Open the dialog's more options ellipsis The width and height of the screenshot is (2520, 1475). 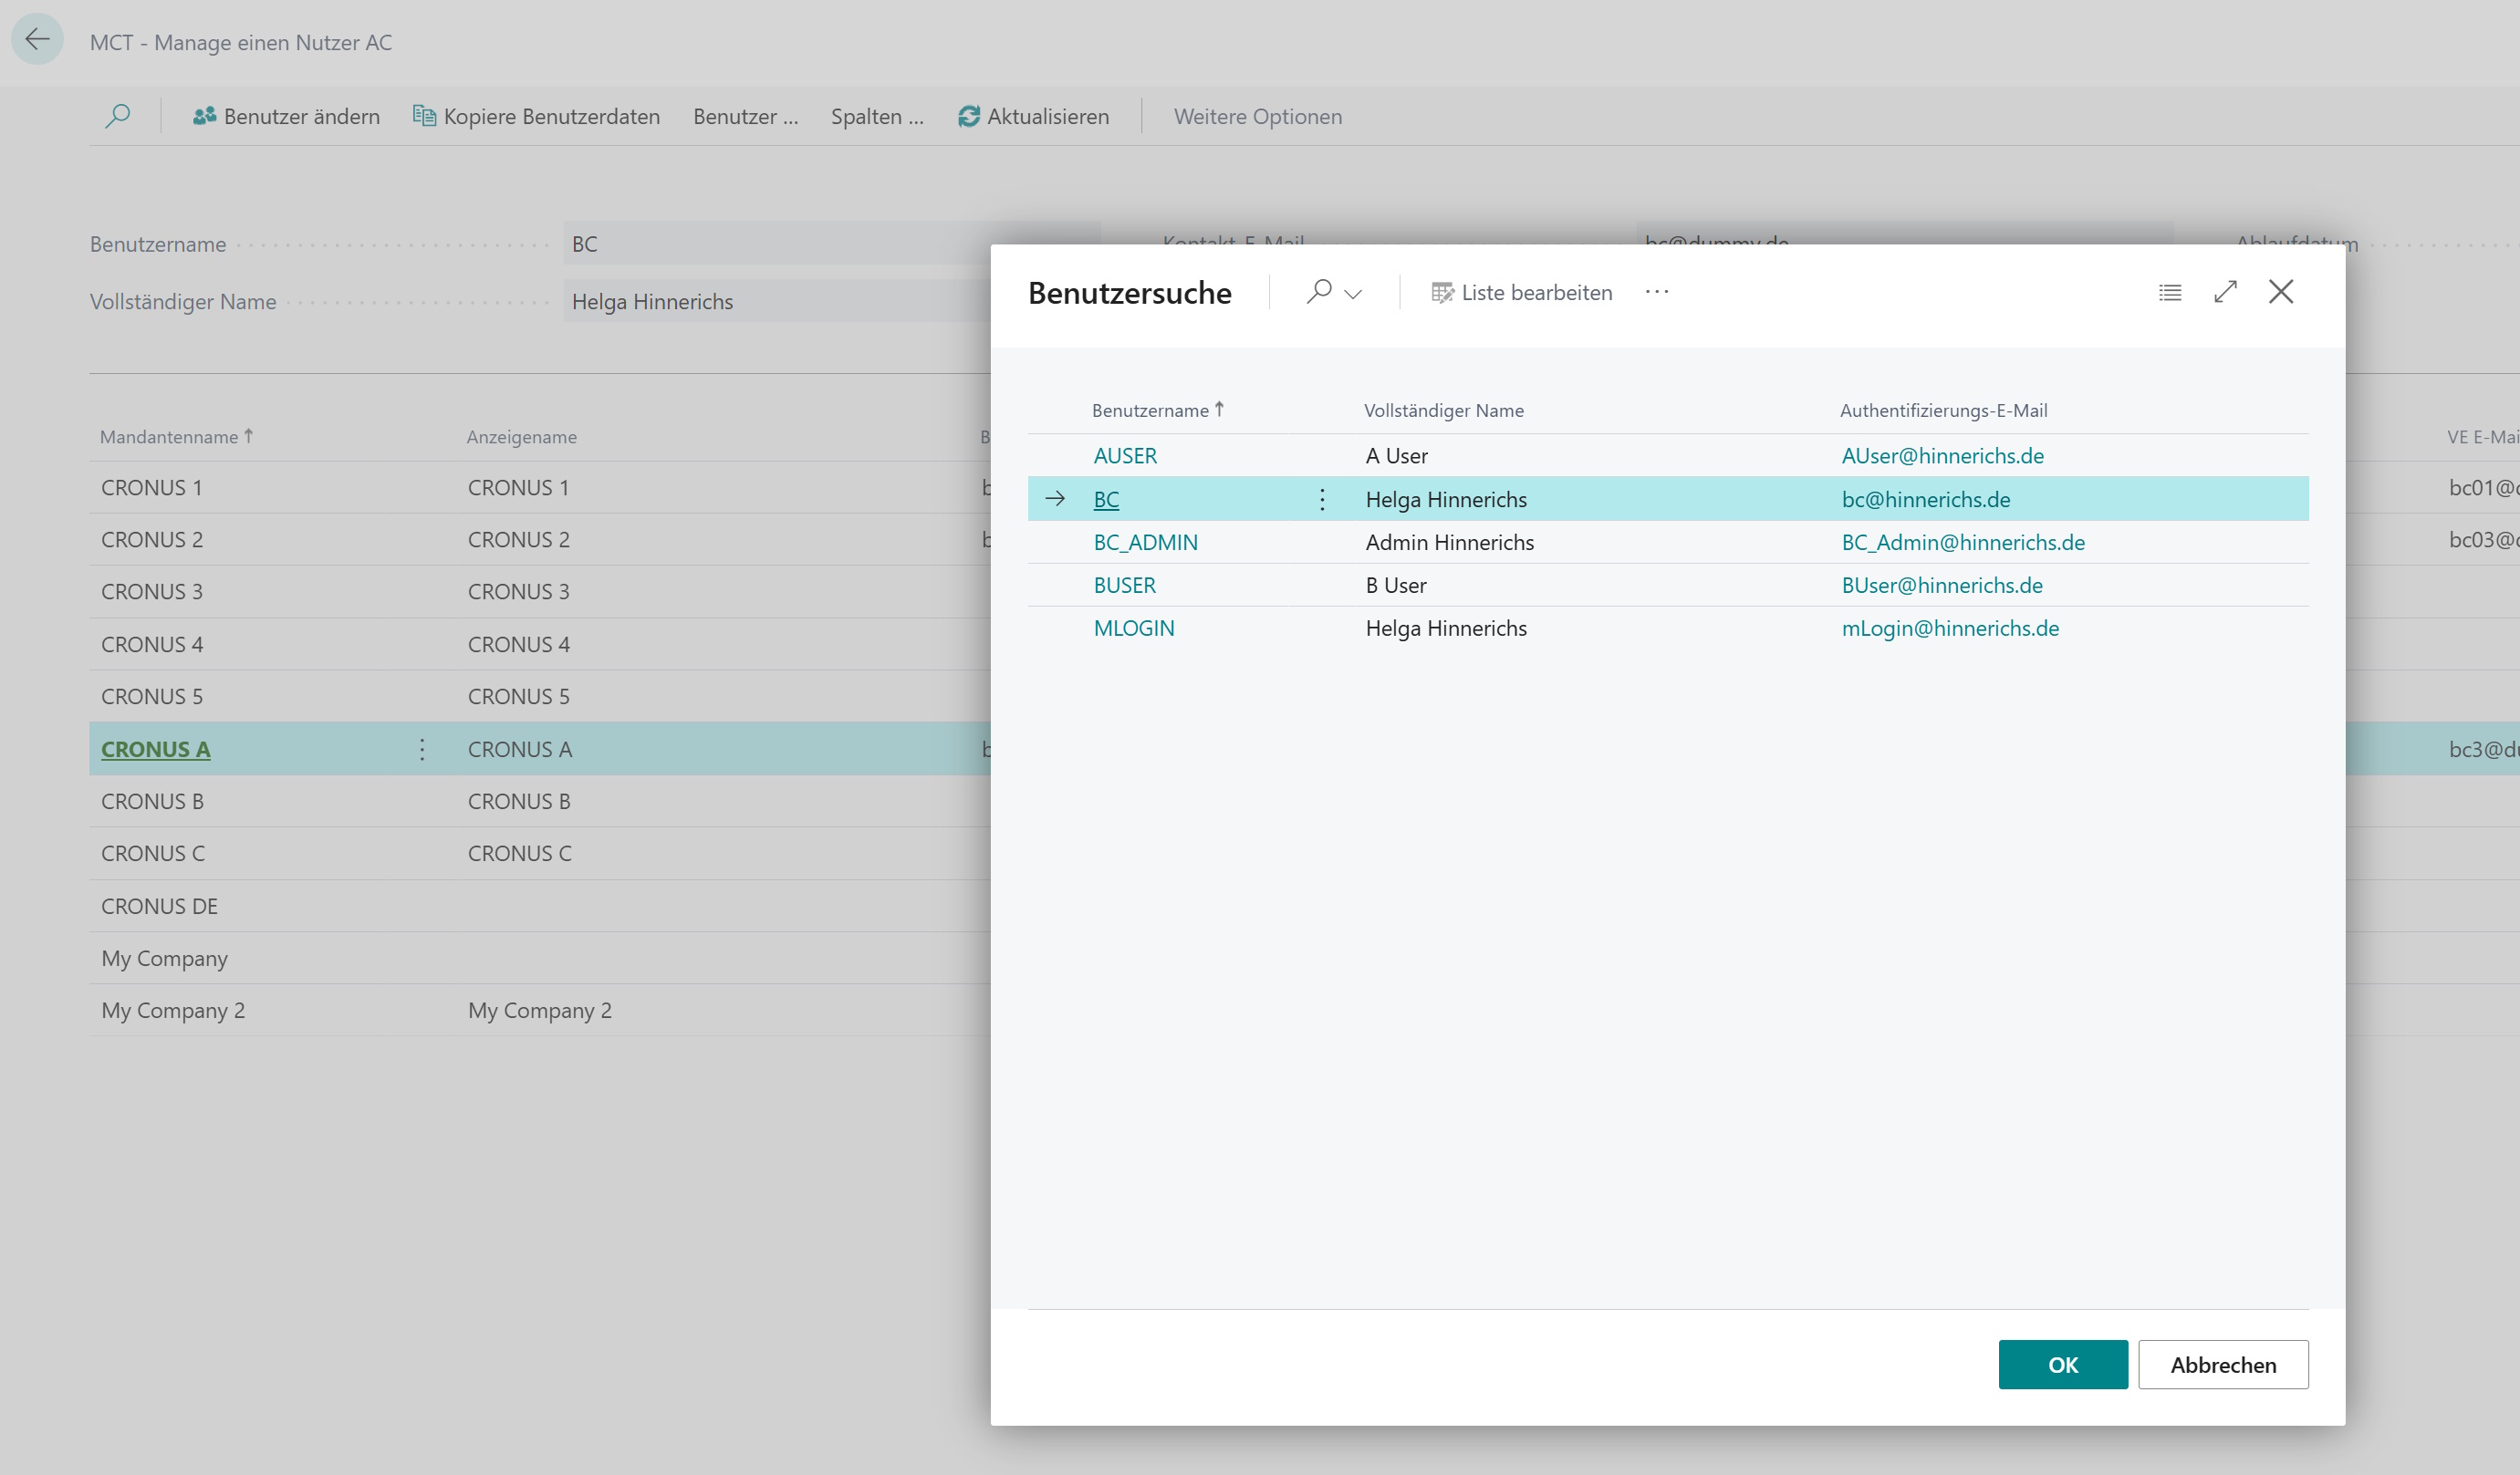[x=1657, y=292]
